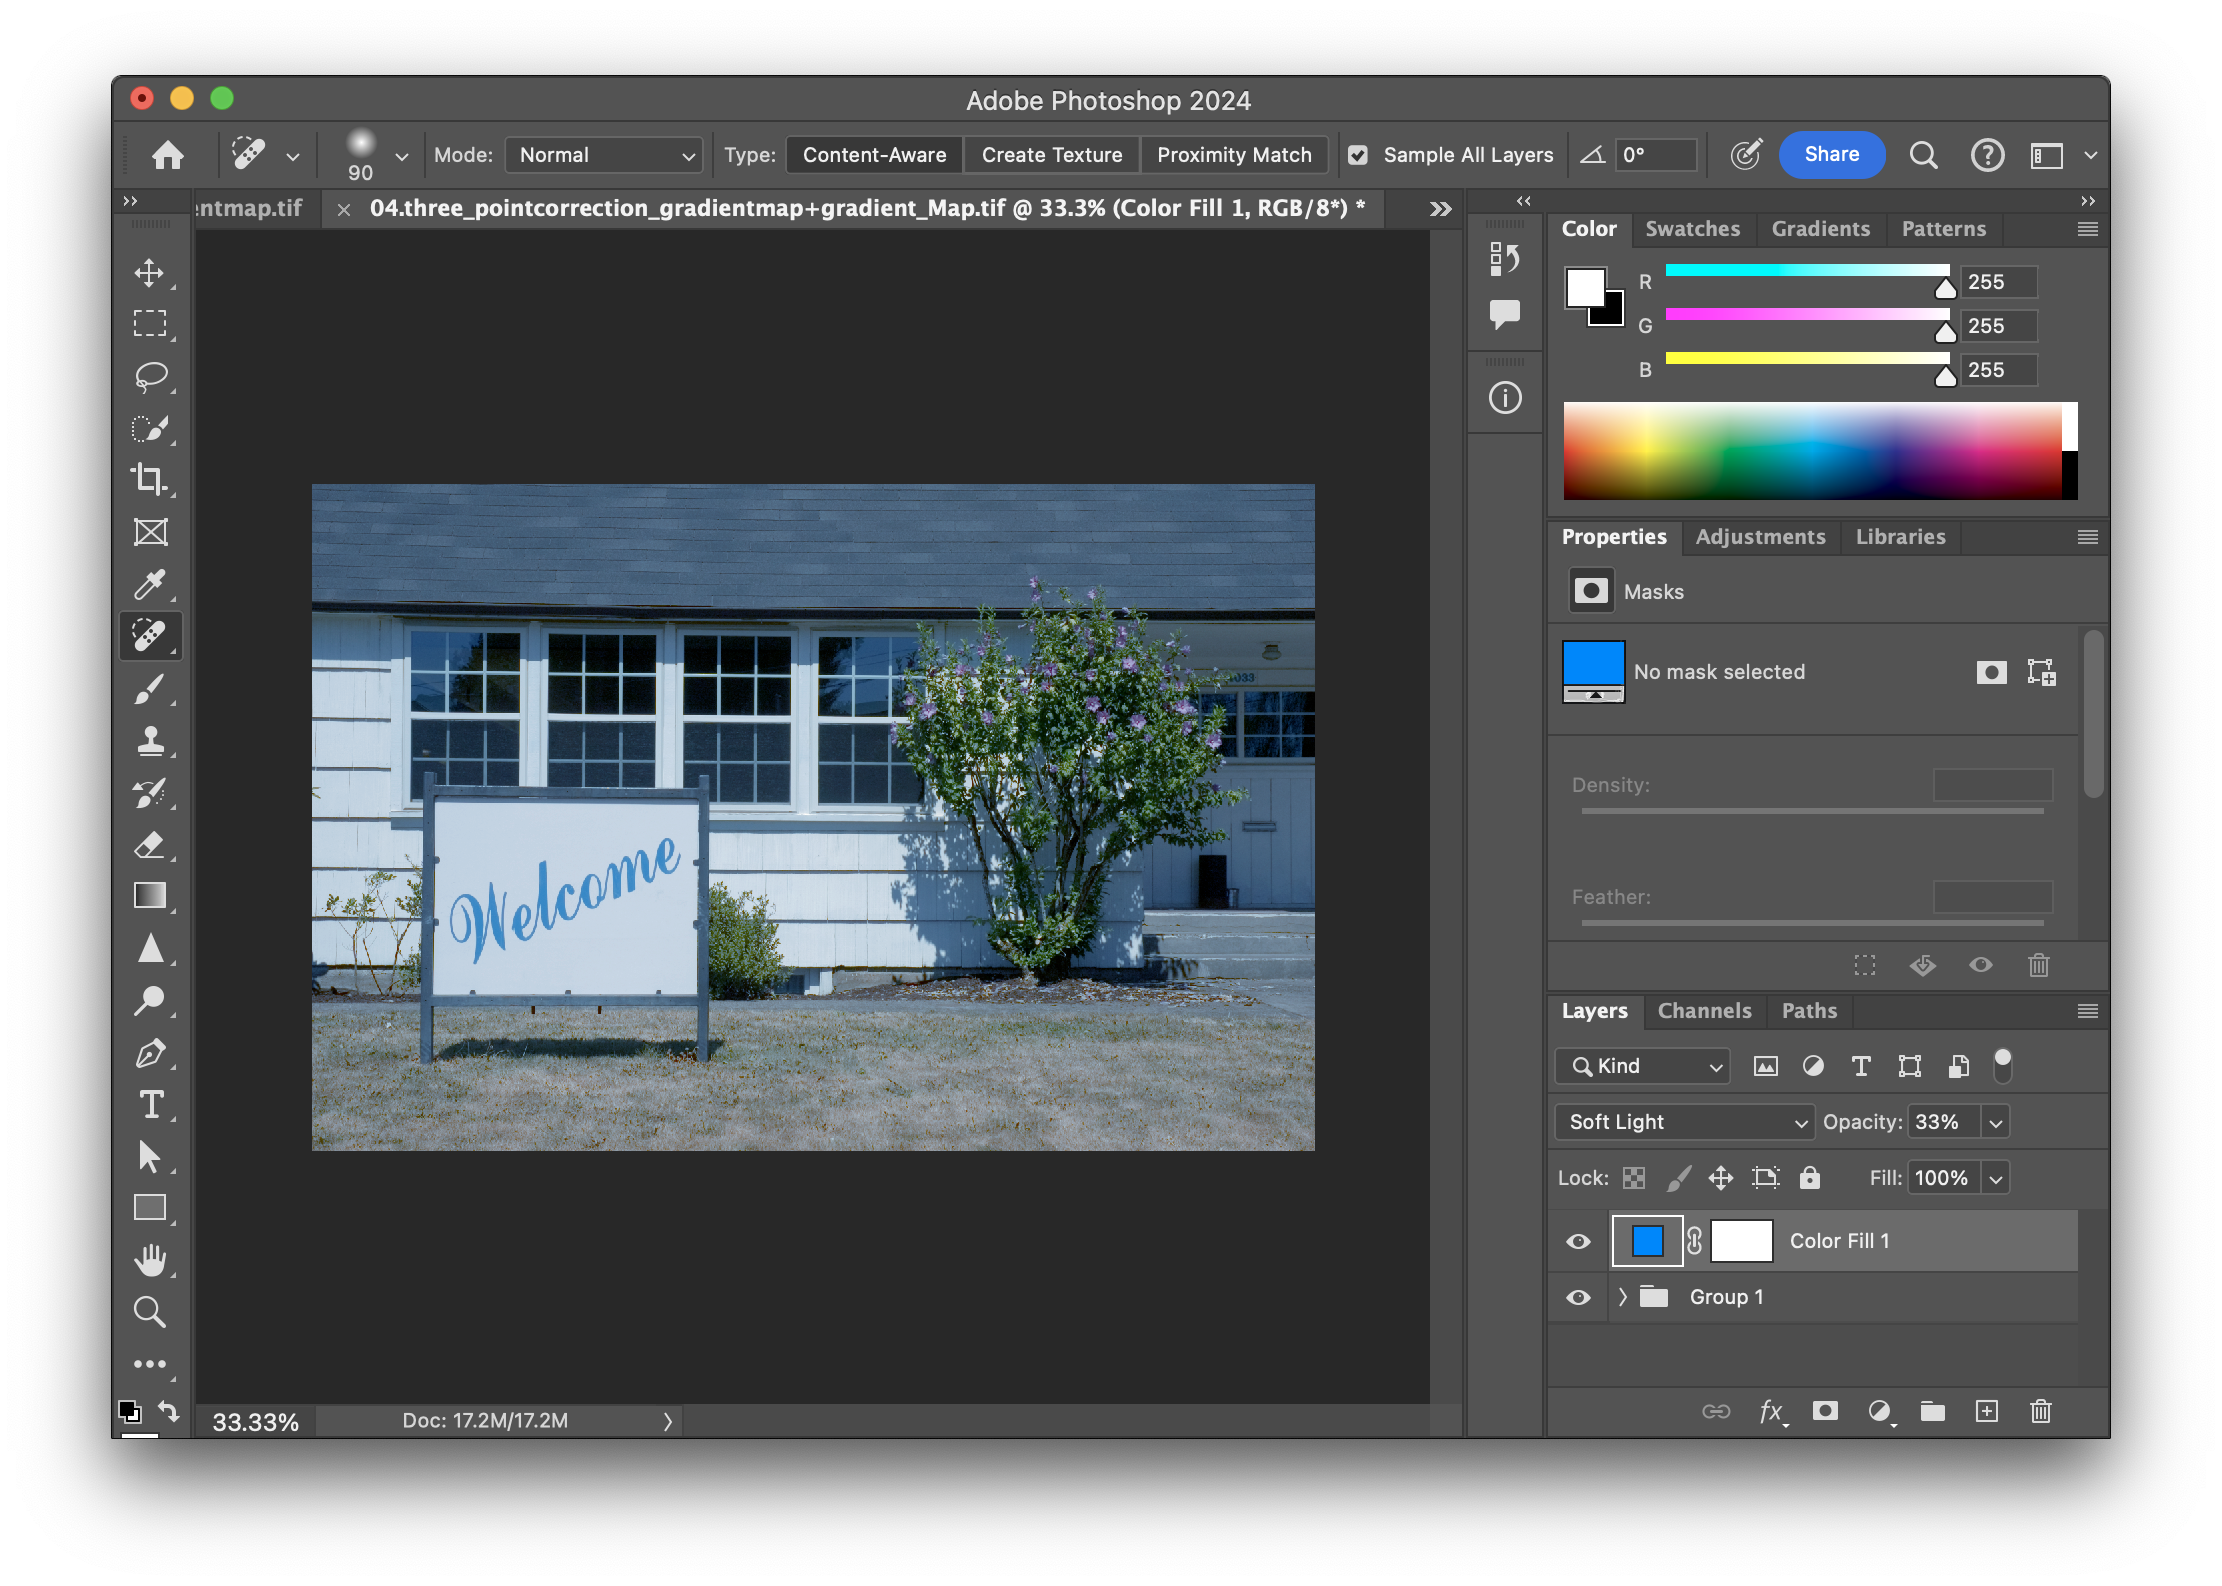Open the Swatches tab
The width and height of the screenshot is (2222, 1586).
pyautogui.click(x=1692, y=229)
